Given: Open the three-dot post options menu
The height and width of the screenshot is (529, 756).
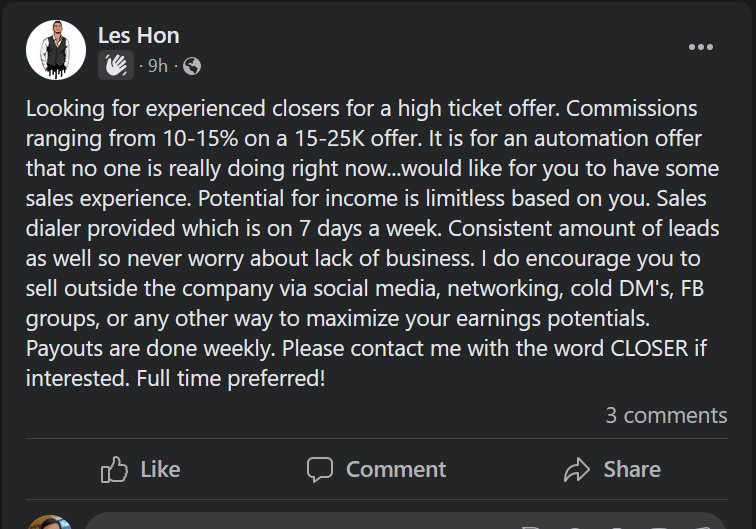Looking at the screenshot, I should point(701,47).
